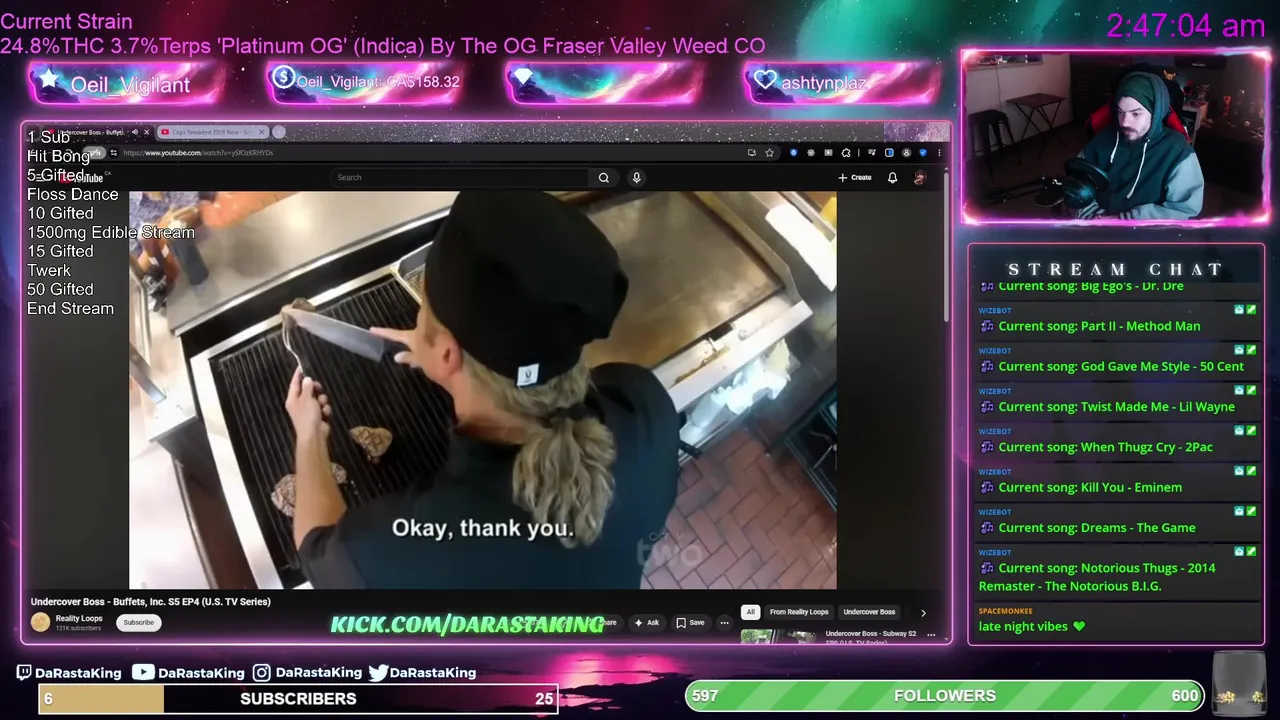
Task: Toggle browser side panel icon
Action: click(x=889, y=153)
